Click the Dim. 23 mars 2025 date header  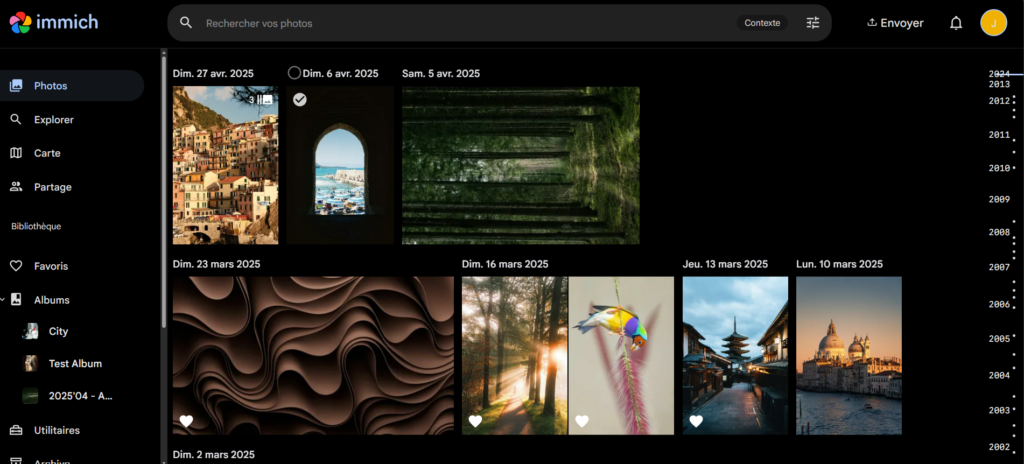(x=217, y=264)
